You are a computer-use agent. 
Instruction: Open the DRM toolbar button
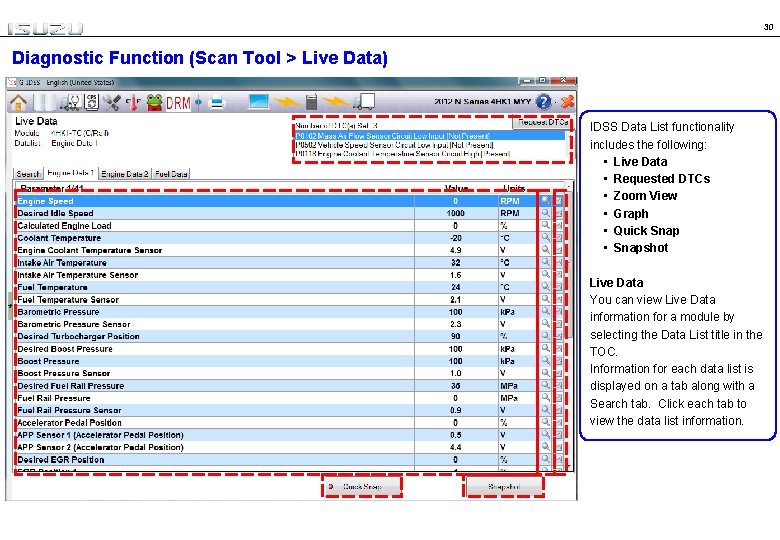click(178, 103)
